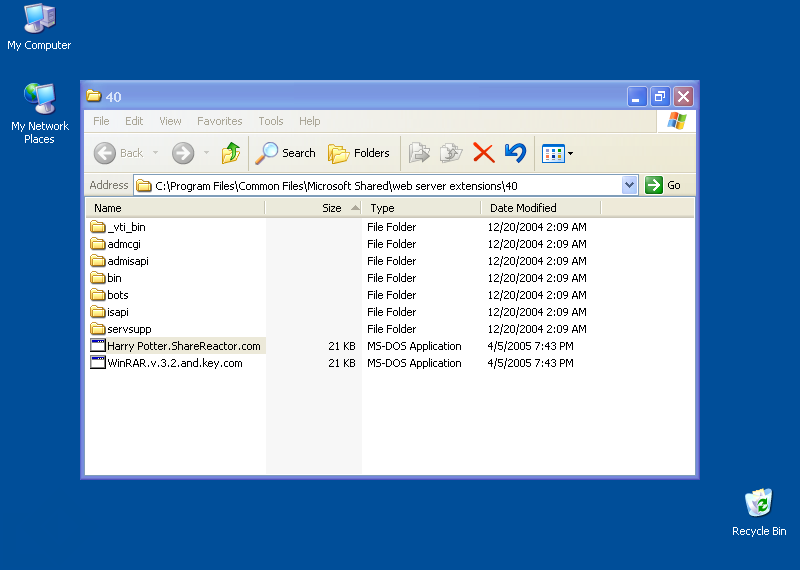Click the Restore Down window button

point(660,96)
